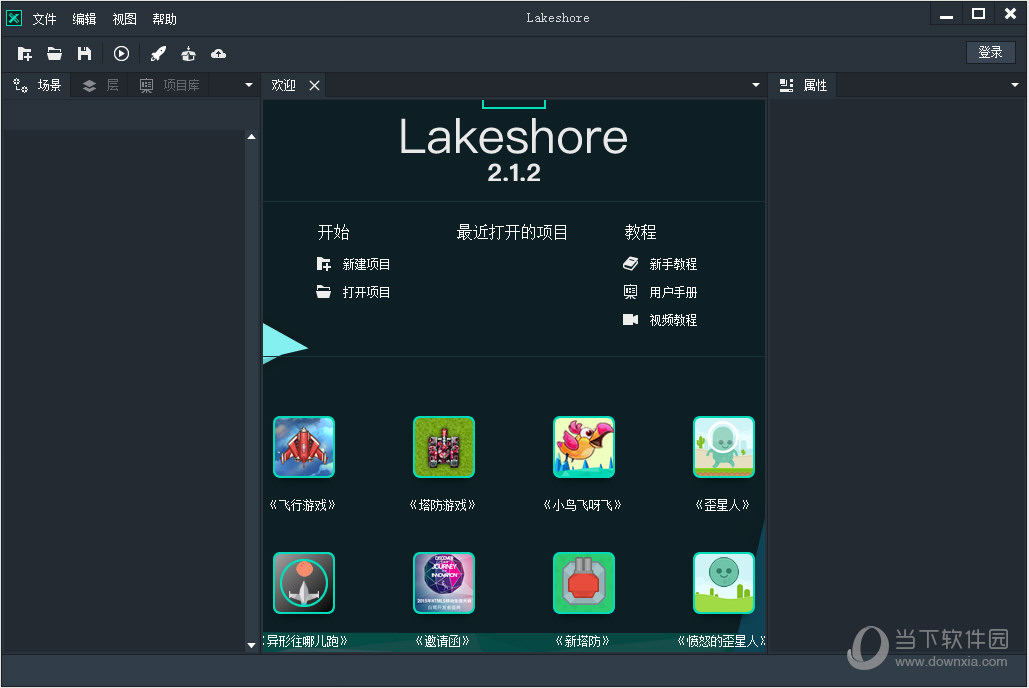Minimize the Lakeshore window

tap(946, 14)
